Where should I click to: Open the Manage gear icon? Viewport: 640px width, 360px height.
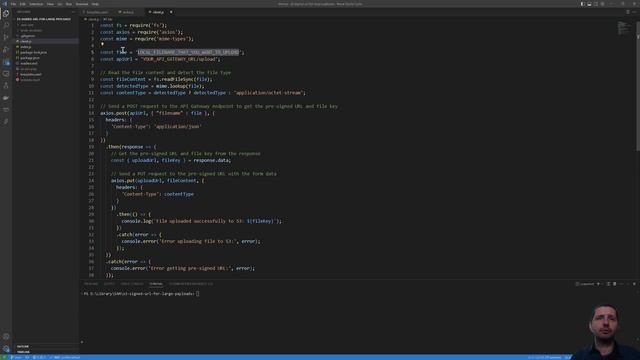pos(6,349)
